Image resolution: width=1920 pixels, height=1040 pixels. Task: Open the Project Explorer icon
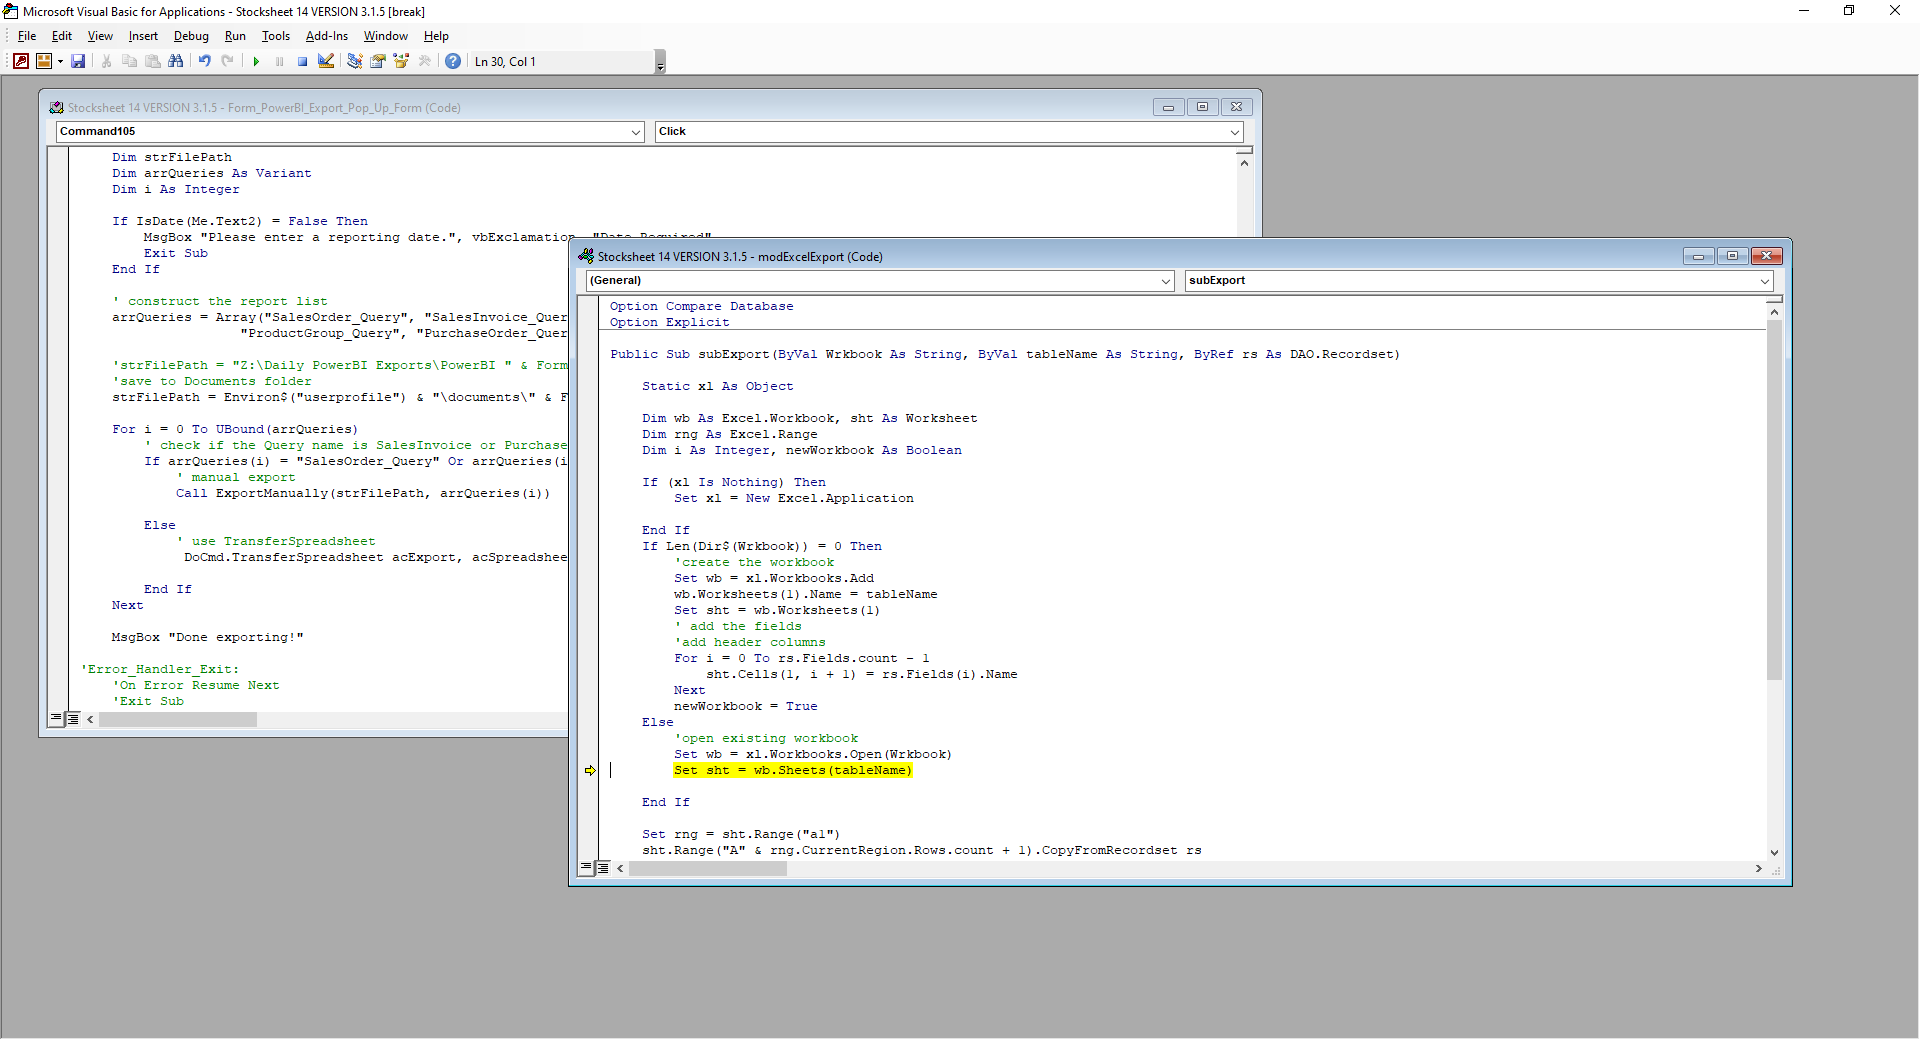point(354,61)
